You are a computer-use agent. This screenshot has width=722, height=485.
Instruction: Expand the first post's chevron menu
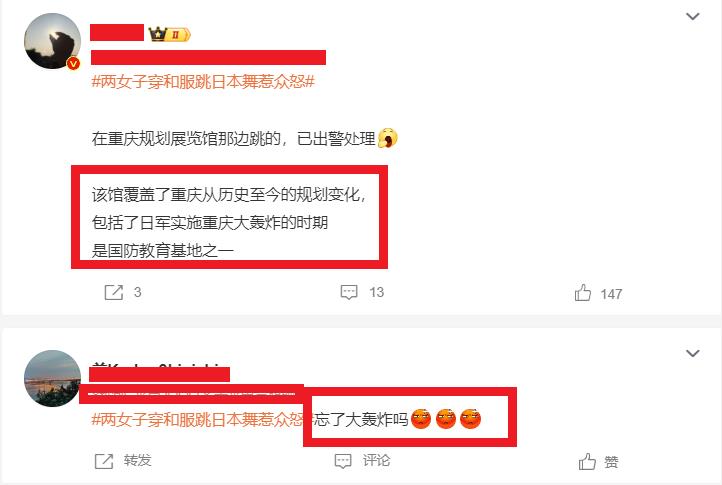pos(693,17)
